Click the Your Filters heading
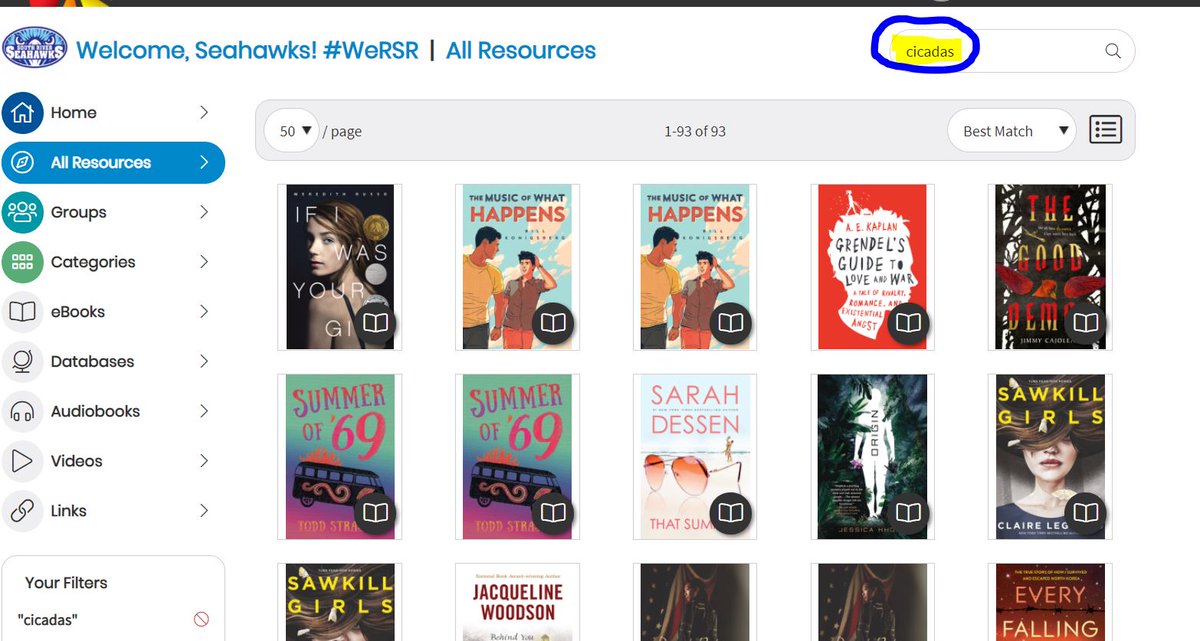The height and width of the screenshot is (641, 1200). (x=66, y=583)
